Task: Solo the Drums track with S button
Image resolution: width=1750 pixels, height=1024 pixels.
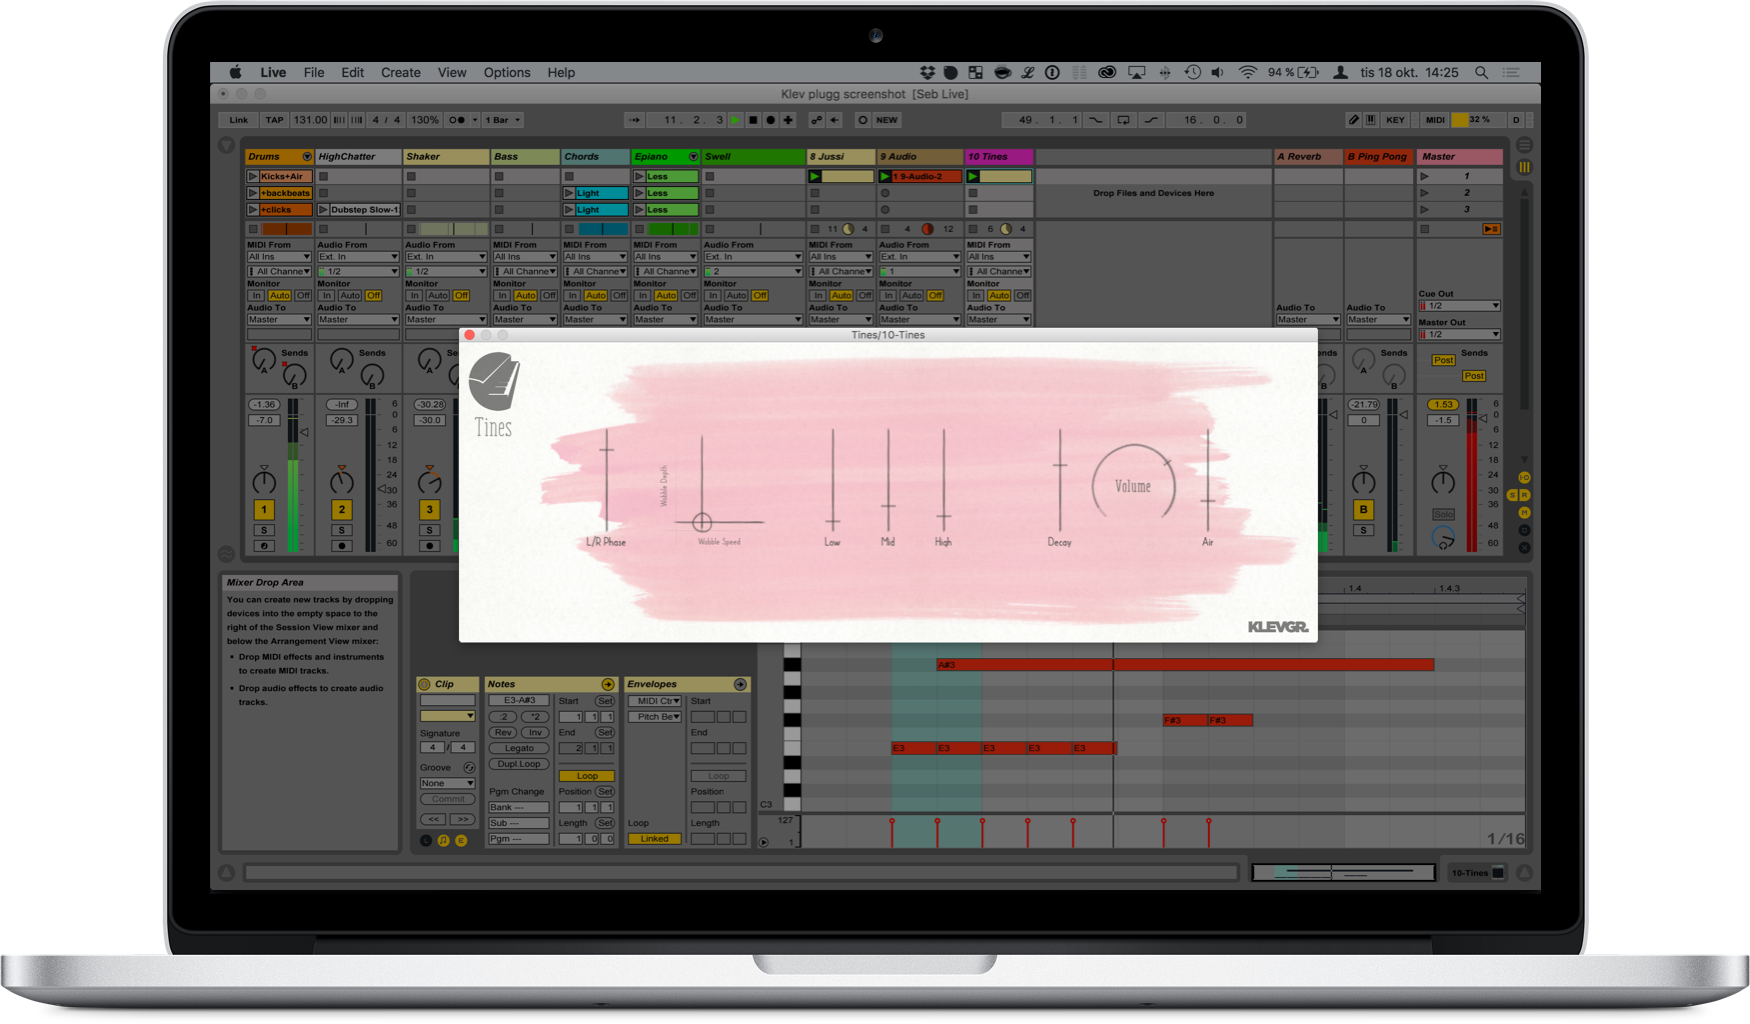Action: pyautogui.click(x=264, y=530)
